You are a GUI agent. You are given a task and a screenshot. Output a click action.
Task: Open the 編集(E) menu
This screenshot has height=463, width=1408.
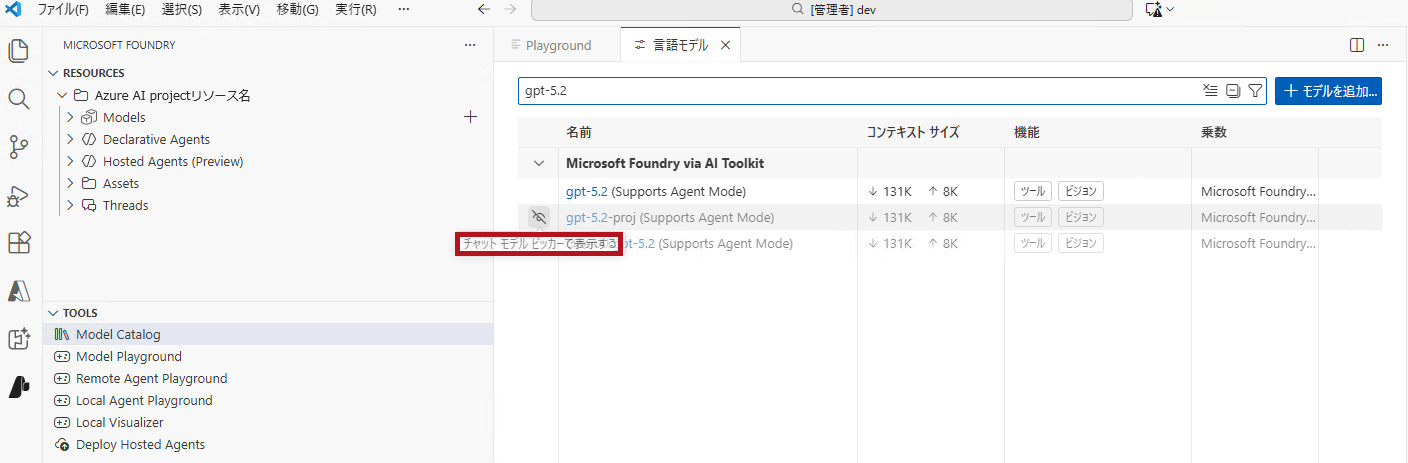125,9
